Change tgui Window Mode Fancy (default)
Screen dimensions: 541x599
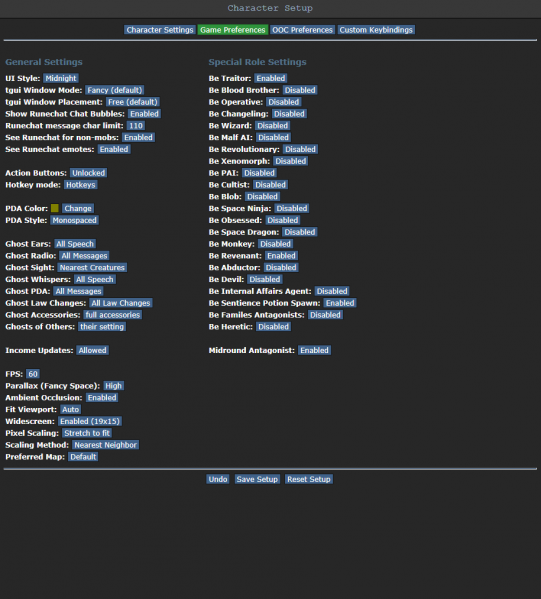click(115, 90)
